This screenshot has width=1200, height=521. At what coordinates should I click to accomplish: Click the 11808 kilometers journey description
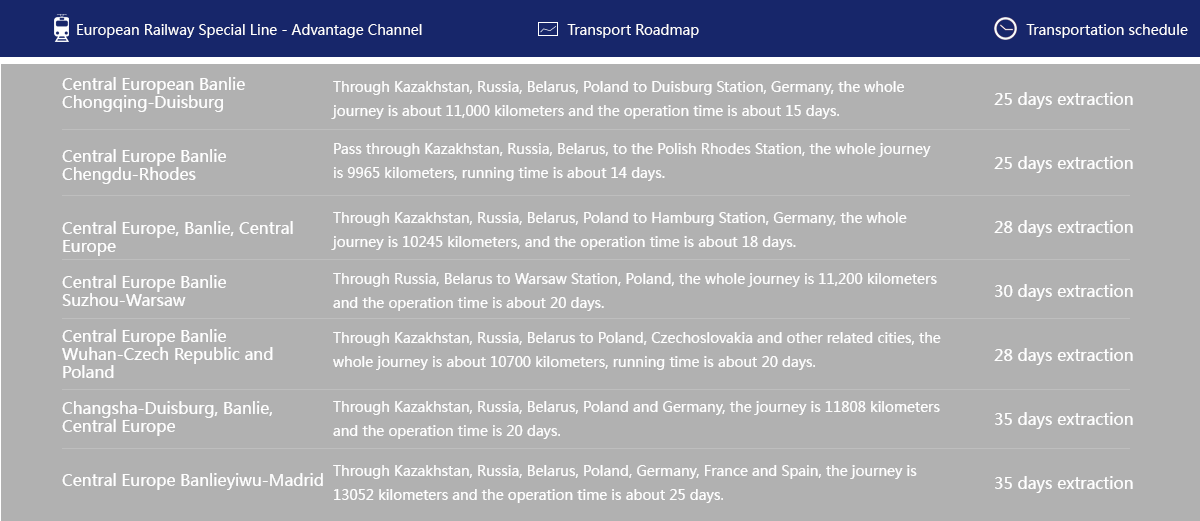[x=636, y=419]
